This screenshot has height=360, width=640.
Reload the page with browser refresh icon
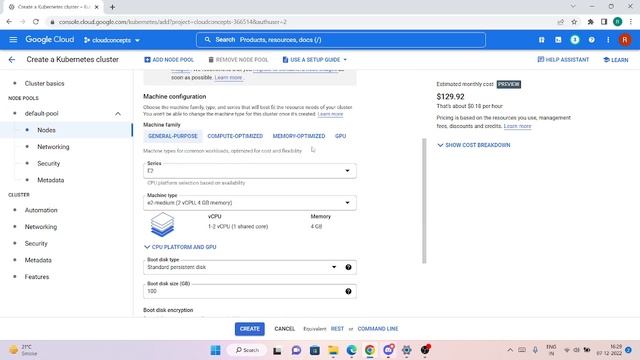36,22
